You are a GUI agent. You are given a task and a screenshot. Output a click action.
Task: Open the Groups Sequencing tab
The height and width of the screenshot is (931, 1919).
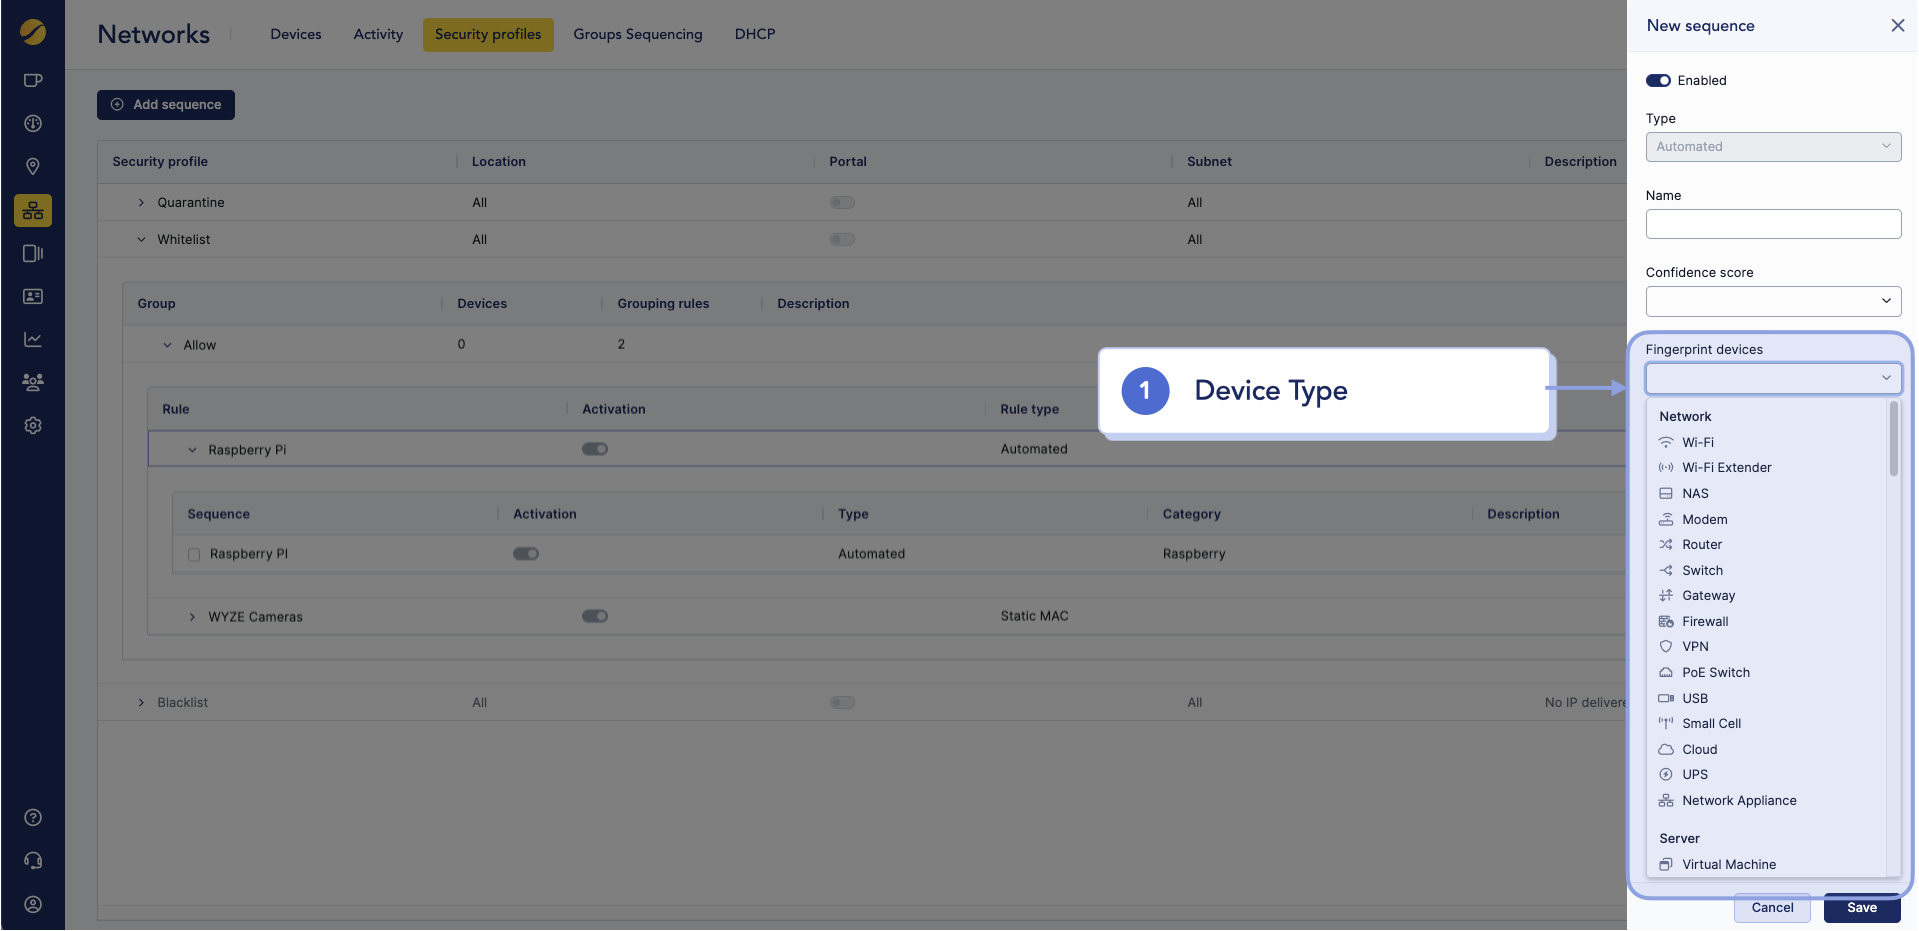637,34
